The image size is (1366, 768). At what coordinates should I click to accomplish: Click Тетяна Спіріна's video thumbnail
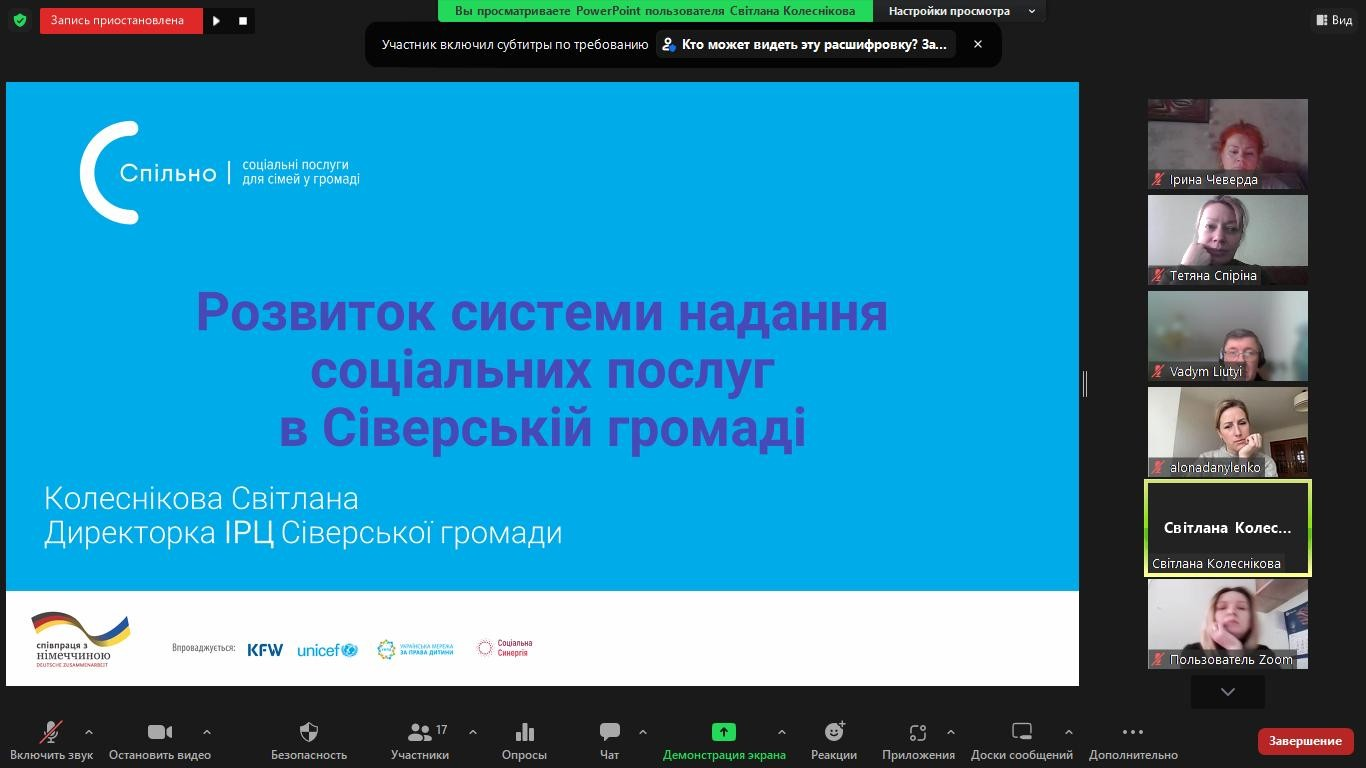(1227, 240)
